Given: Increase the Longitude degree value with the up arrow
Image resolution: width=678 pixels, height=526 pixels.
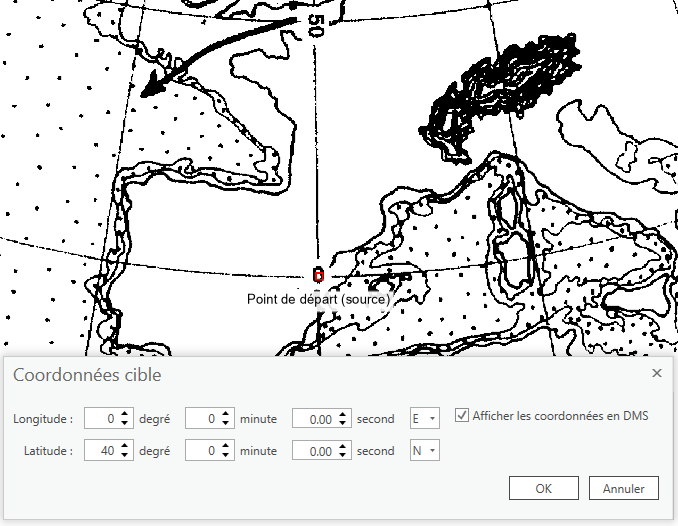Looking at the screenshot, I should coord(124,415).
